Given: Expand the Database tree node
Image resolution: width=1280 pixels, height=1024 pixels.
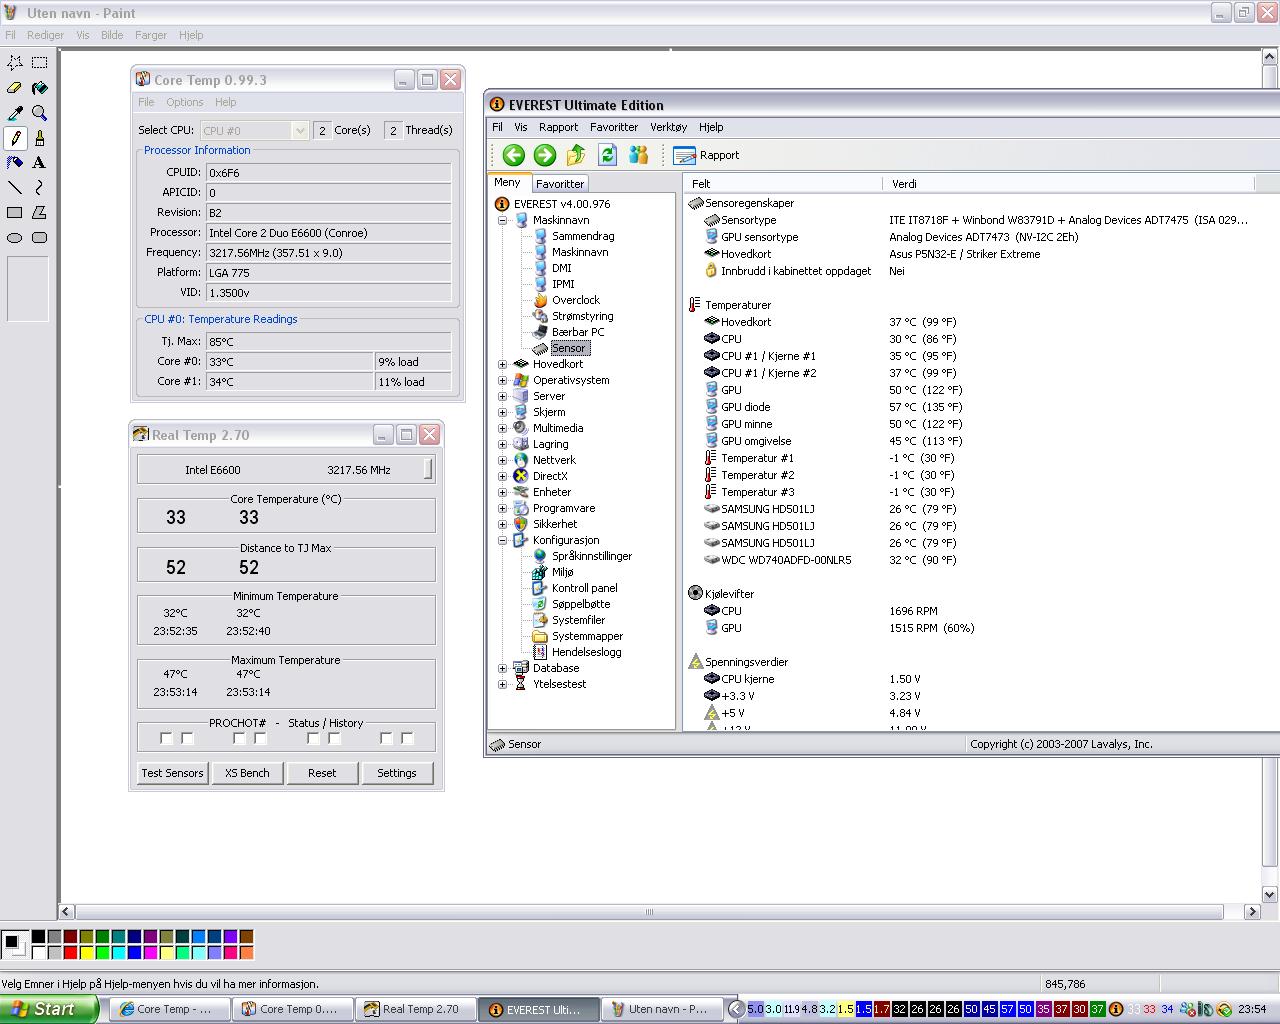Looking at the screenshot, I should [502, 668].
